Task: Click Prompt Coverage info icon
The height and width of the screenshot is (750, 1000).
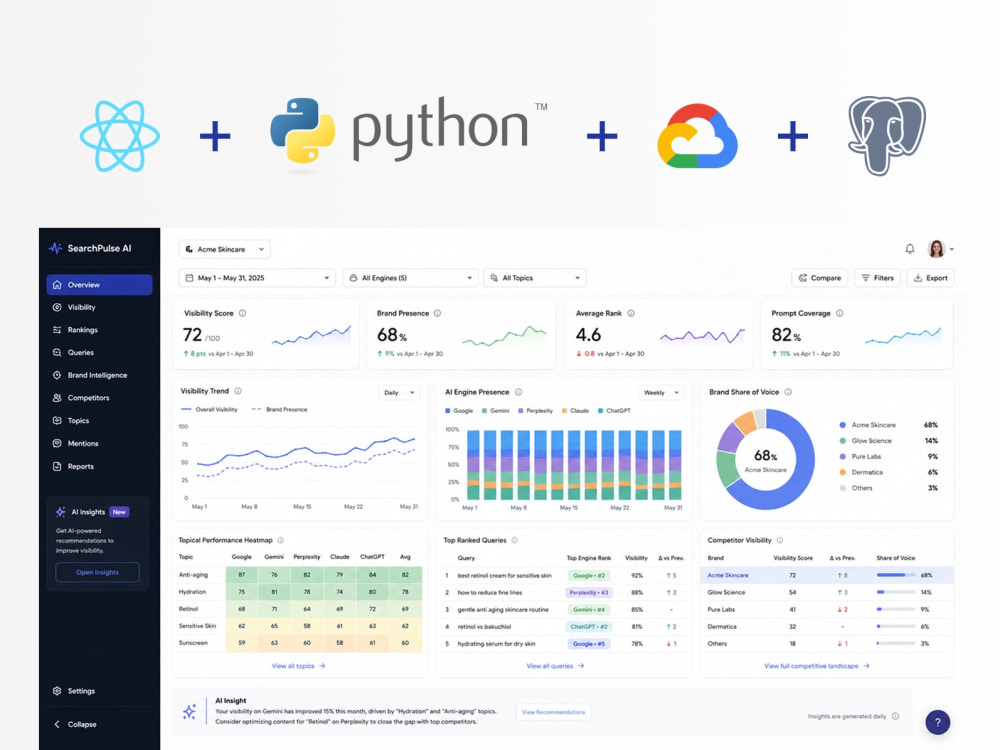Action: [x=839, y=313]
